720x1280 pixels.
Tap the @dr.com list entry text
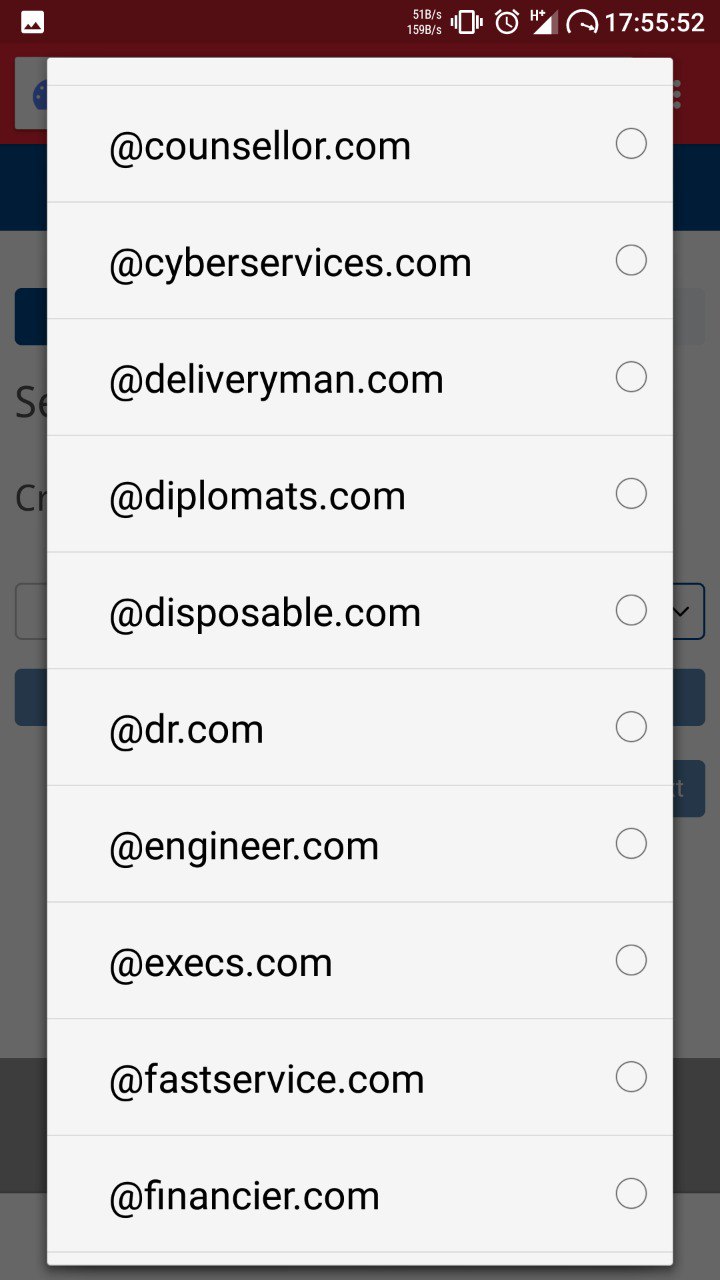coord(186,730)
